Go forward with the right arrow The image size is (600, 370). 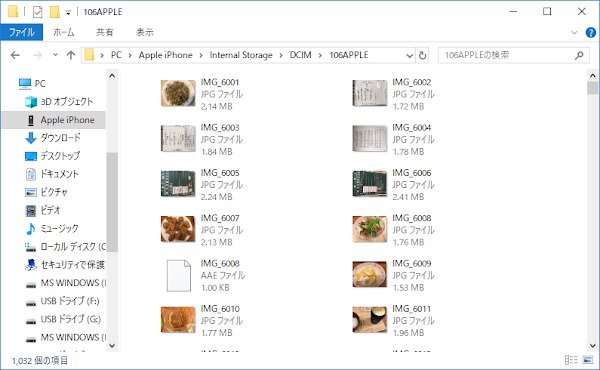coord(38,55)
